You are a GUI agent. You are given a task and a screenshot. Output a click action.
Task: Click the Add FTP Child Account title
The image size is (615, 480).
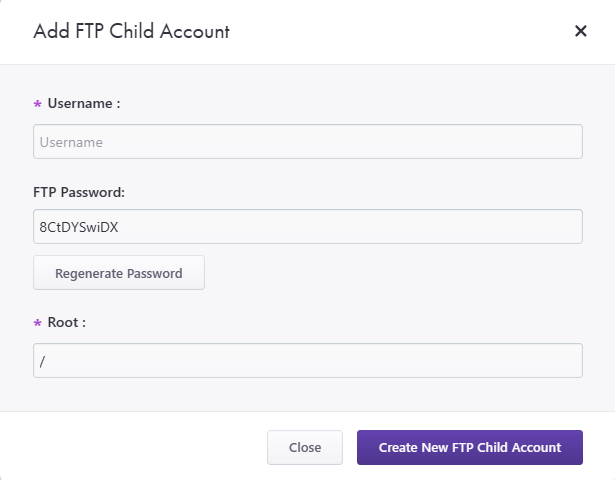131,31
